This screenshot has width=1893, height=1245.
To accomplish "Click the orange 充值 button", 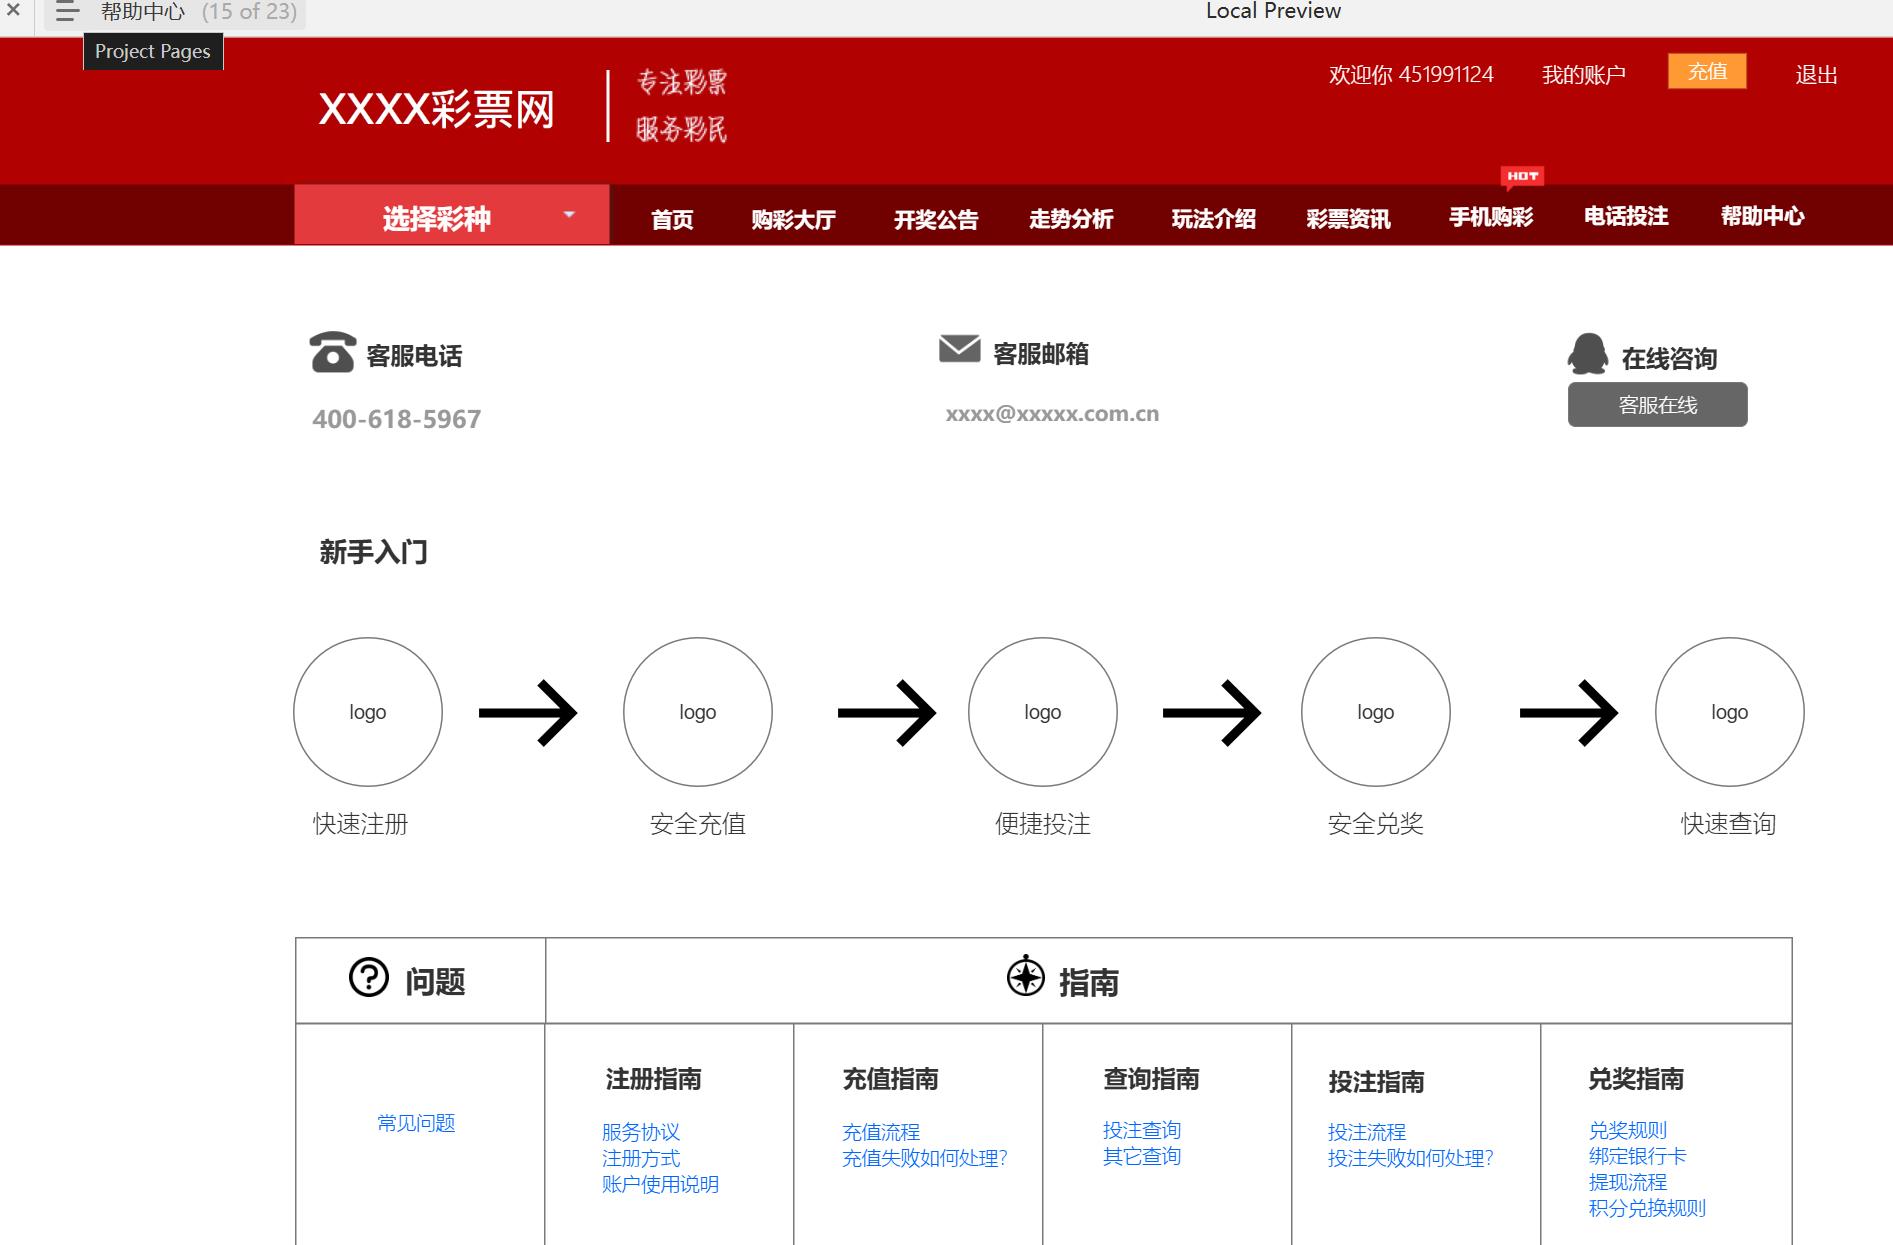I will coord(1707,71).
